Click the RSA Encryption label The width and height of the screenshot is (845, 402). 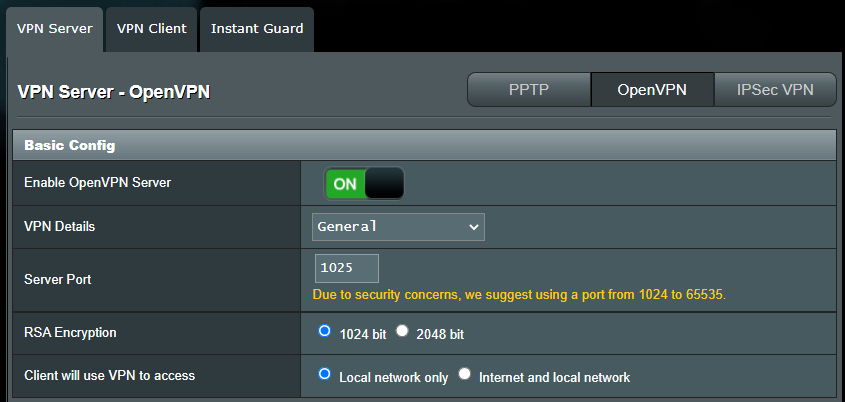click(x=70, y=332)
